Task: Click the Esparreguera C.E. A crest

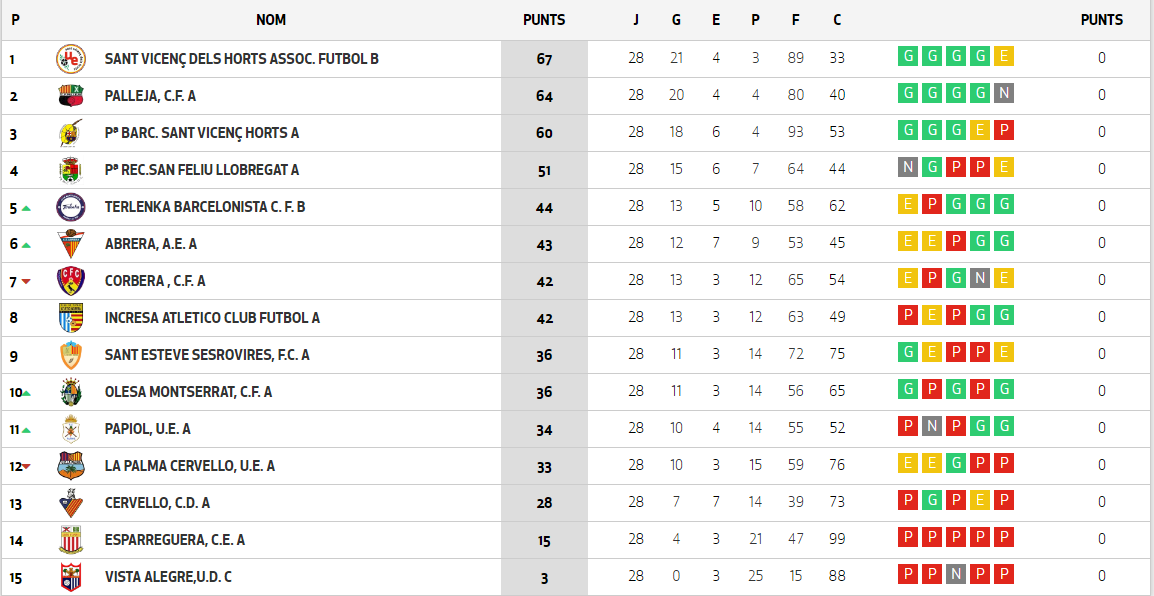Action: (71, 539)
